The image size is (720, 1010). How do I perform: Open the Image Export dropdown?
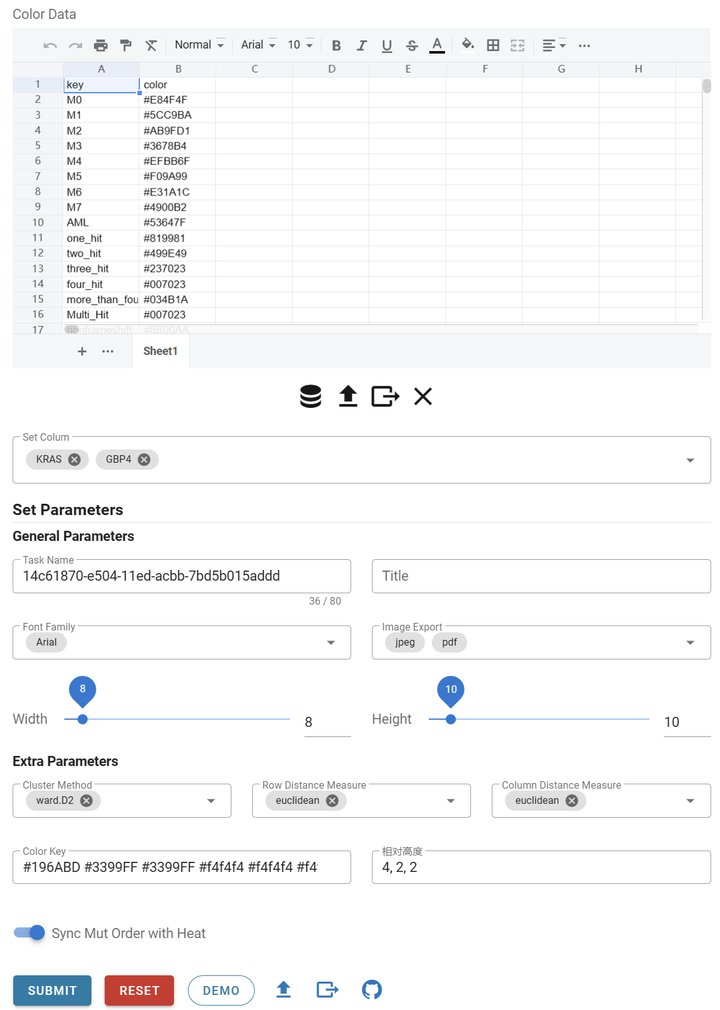[x=690, y=642]
